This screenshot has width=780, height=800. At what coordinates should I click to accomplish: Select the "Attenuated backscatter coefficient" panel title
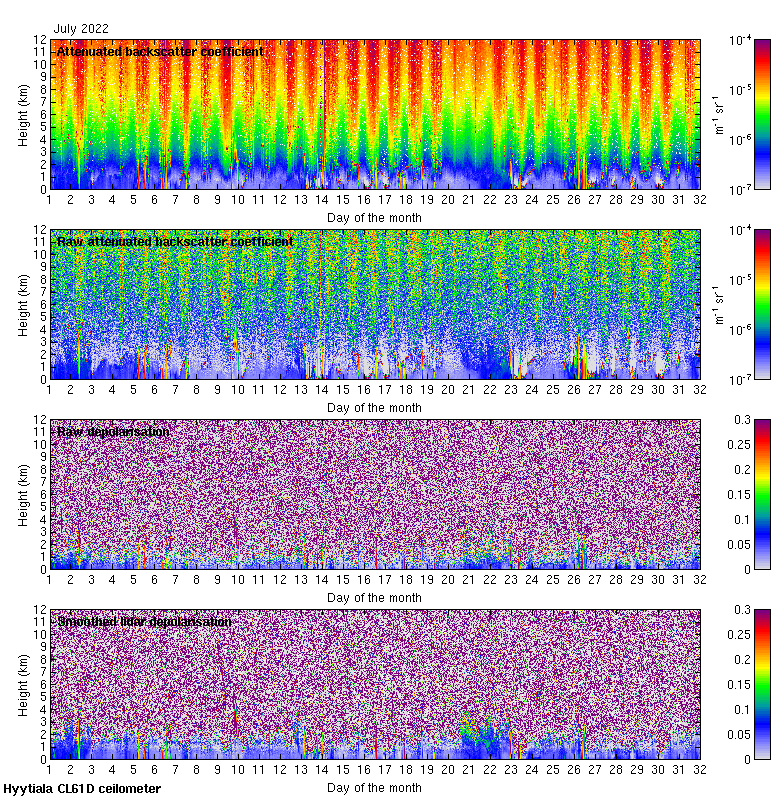(x=160, y=52)
